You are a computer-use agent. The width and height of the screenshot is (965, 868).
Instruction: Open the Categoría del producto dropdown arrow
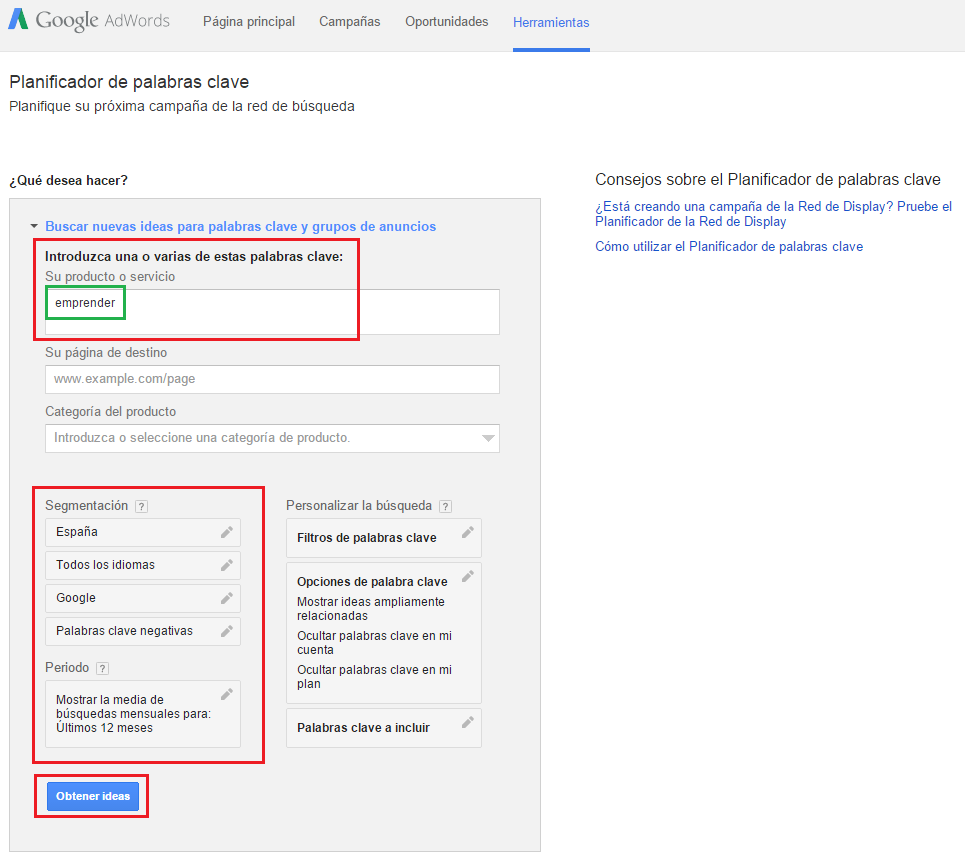[x=488, y=438]
